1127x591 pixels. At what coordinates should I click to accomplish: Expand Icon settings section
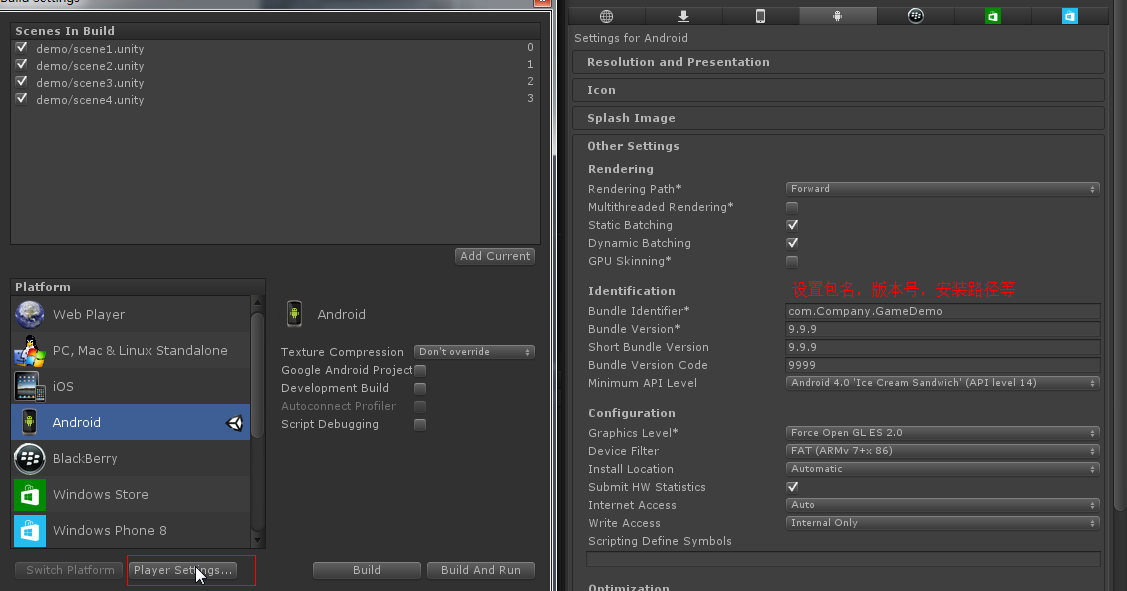pyautogui.click(x=838, y=90)
